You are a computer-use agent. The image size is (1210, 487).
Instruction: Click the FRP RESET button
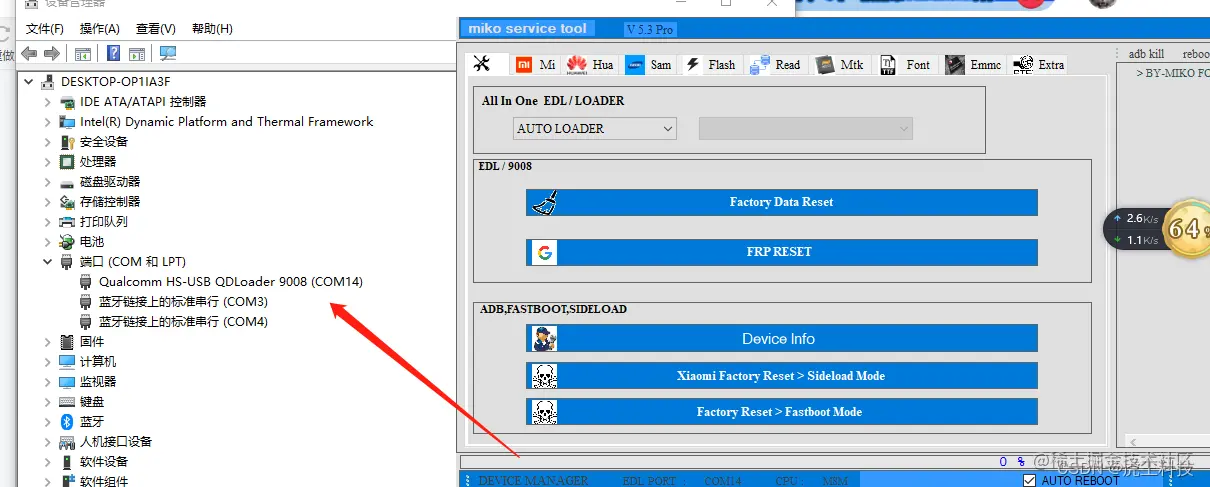782,252
